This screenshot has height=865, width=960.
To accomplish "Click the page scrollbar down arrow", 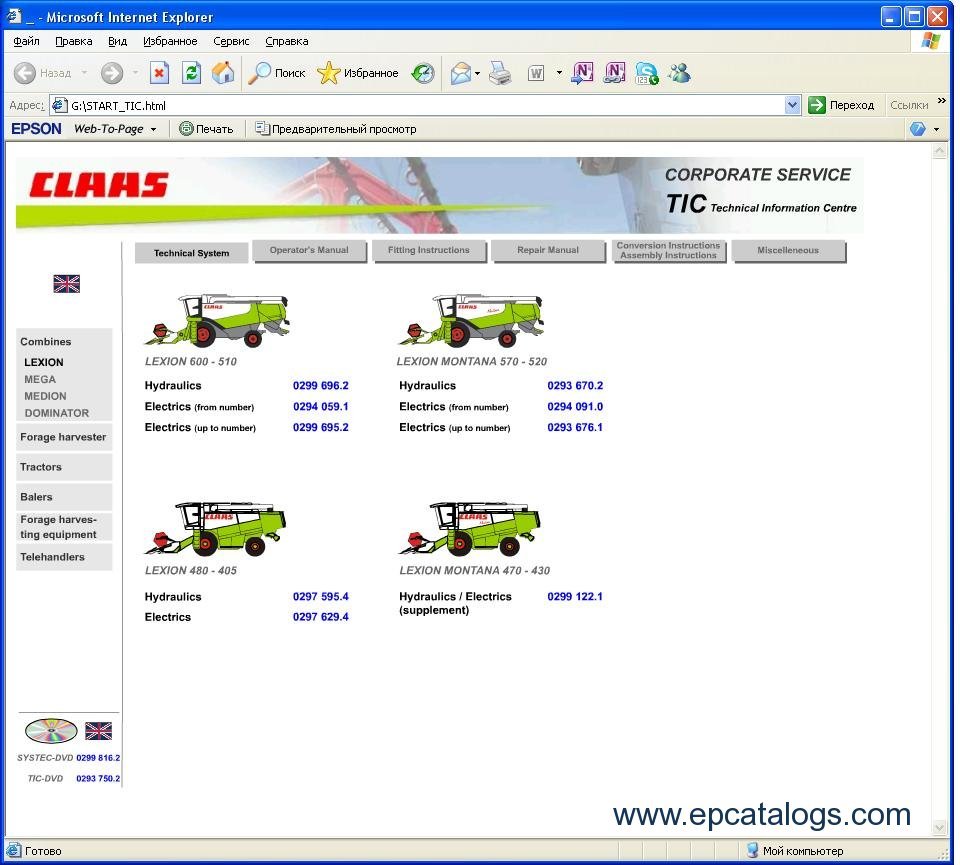I will coord(939,828).
